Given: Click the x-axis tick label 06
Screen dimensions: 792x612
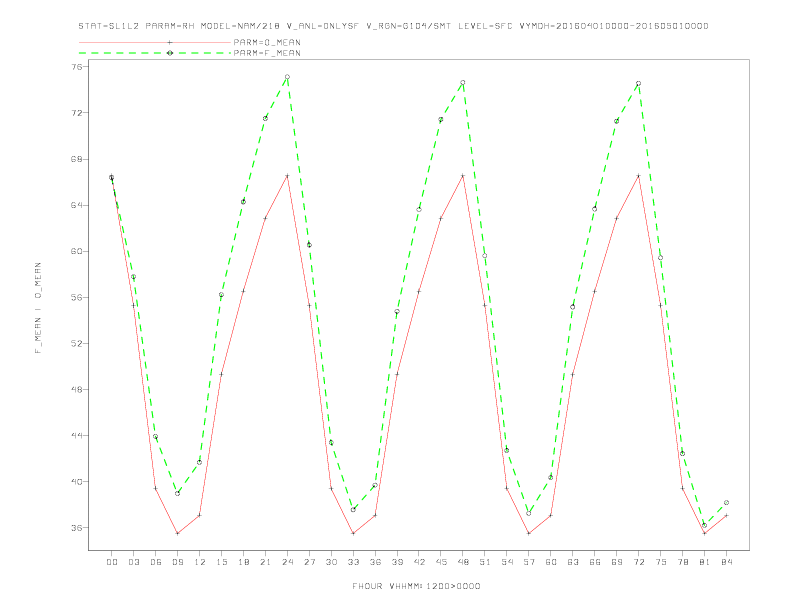Looking at the screenshot, I should tap(156, 562).
